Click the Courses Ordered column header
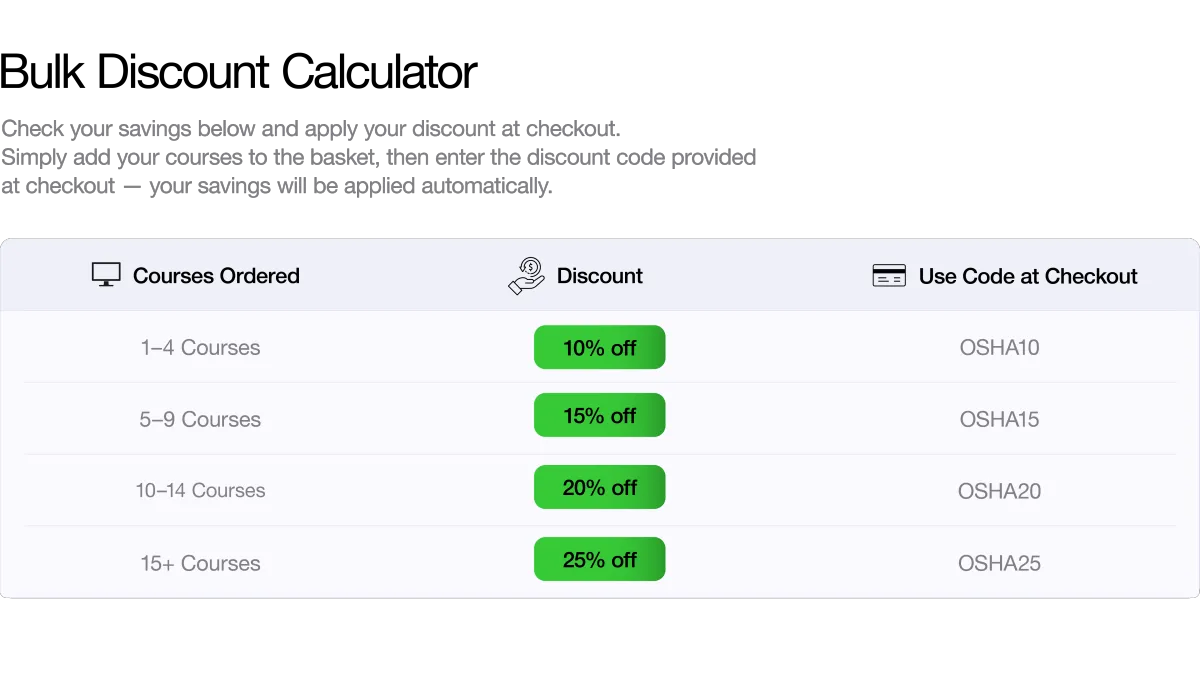Screen dimensions: 1200x675 pos(216,276)
